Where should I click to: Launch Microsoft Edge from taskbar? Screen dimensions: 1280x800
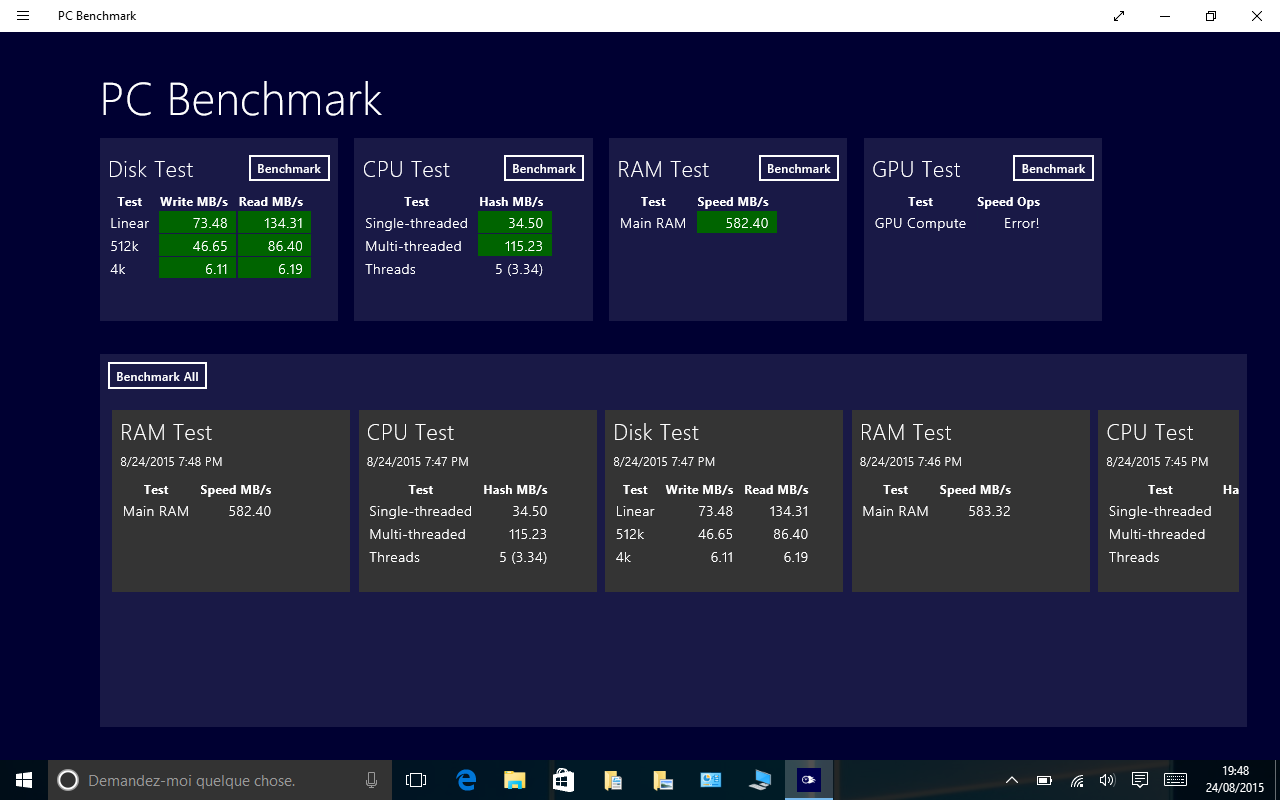(465, 780)
